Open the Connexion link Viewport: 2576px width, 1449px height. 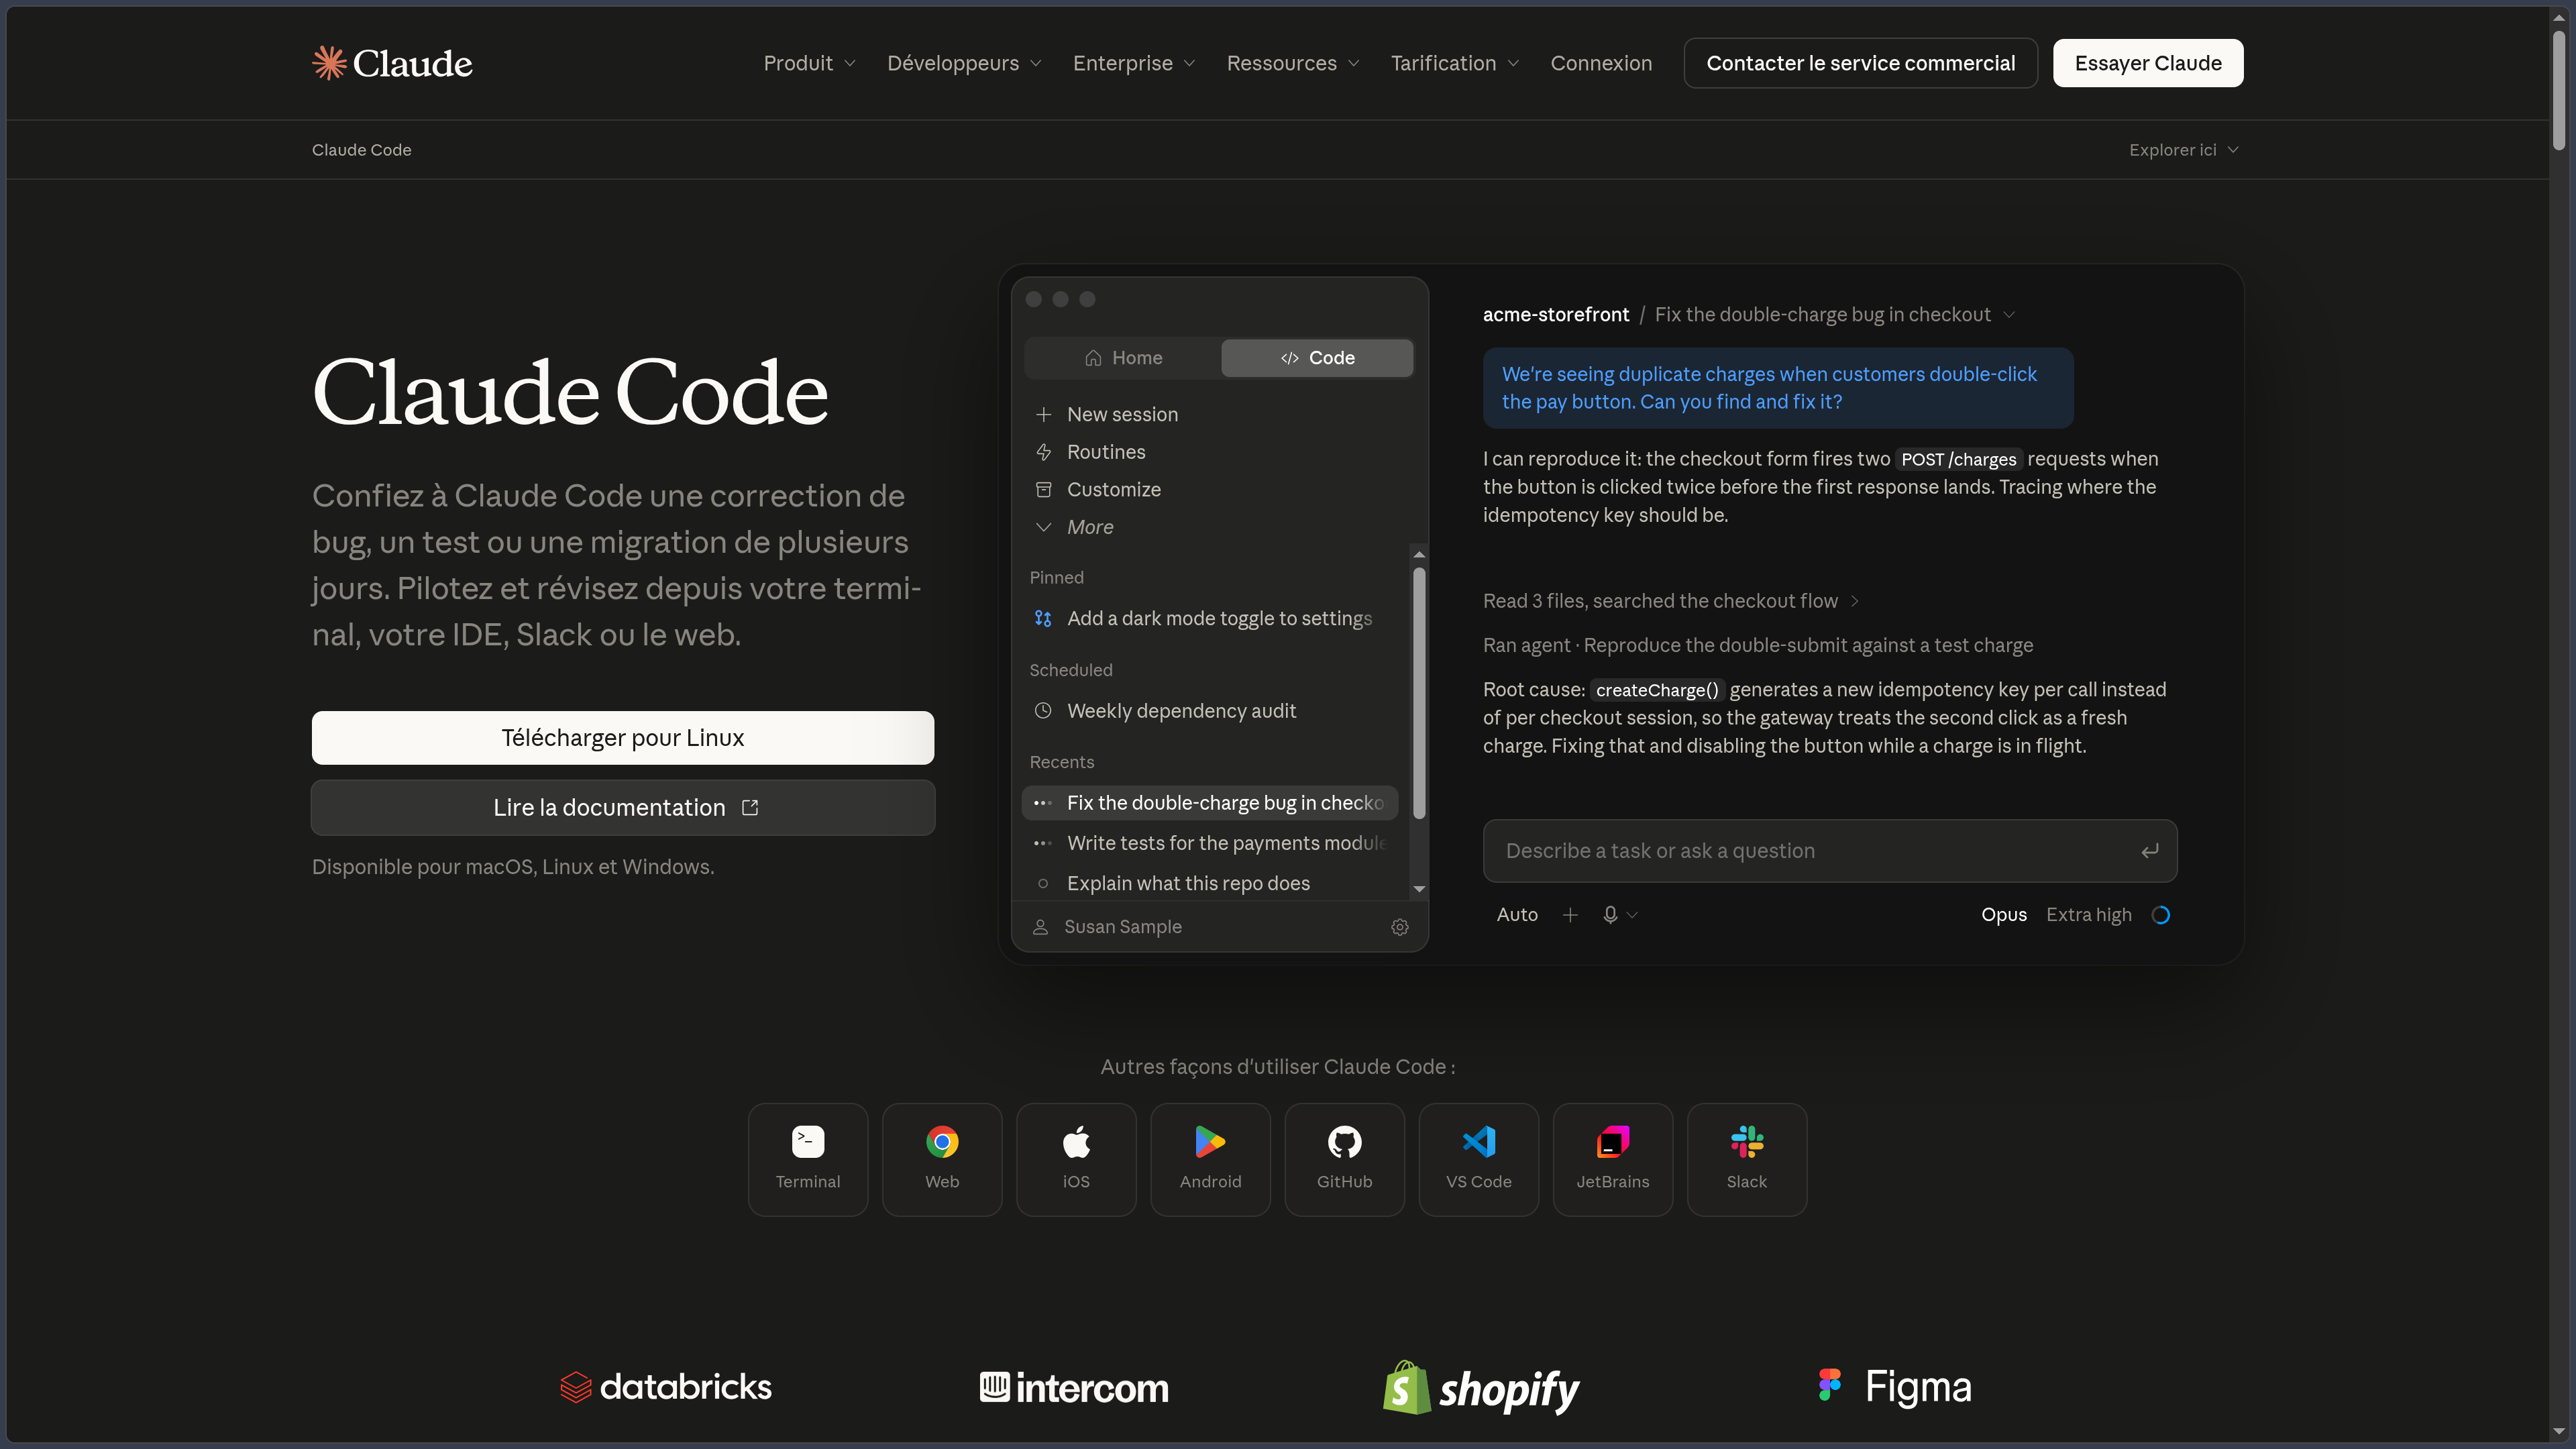(1601, 63)
